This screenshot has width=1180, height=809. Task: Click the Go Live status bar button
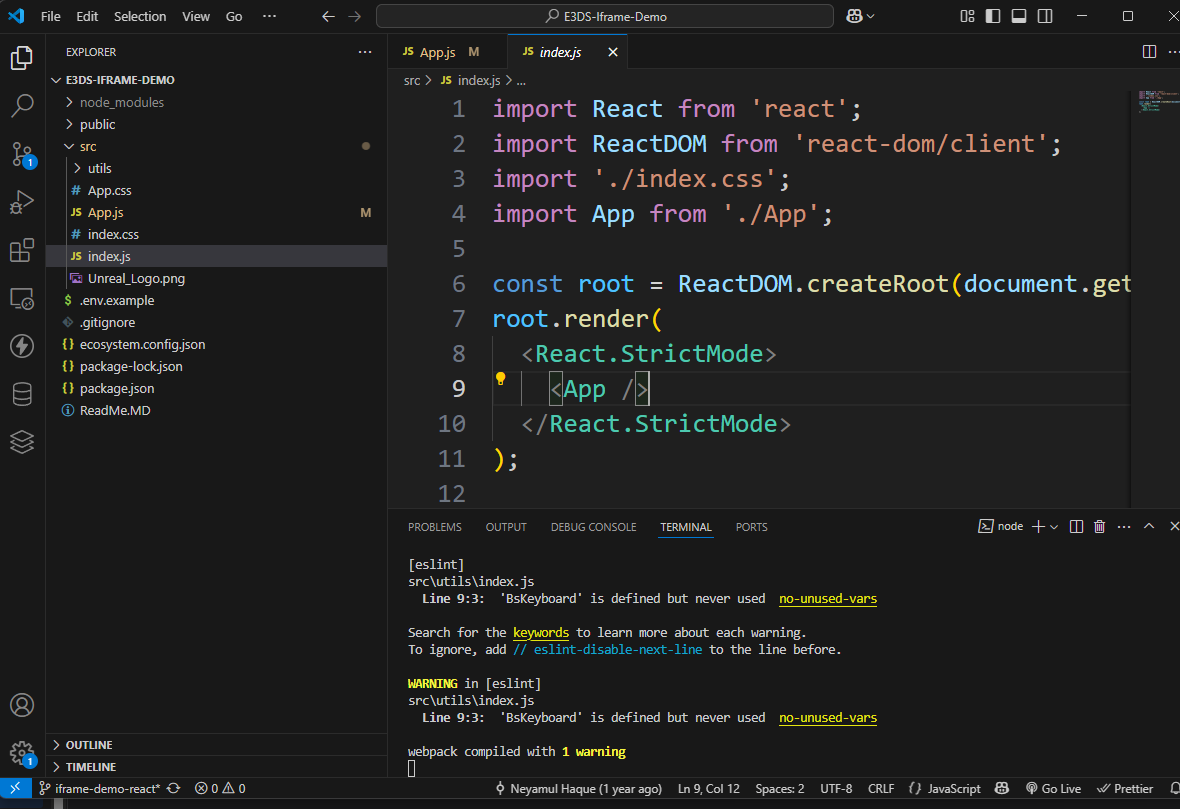(x=1053, y=788)
